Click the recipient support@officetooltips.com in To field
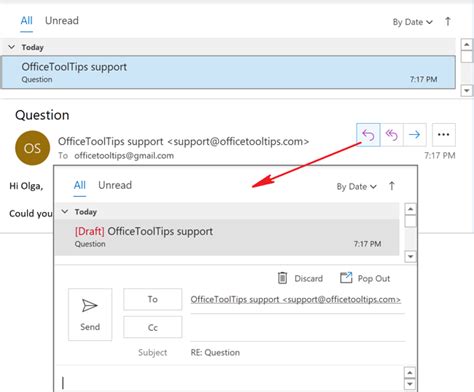The image size is (474, 392). [296, 299]
